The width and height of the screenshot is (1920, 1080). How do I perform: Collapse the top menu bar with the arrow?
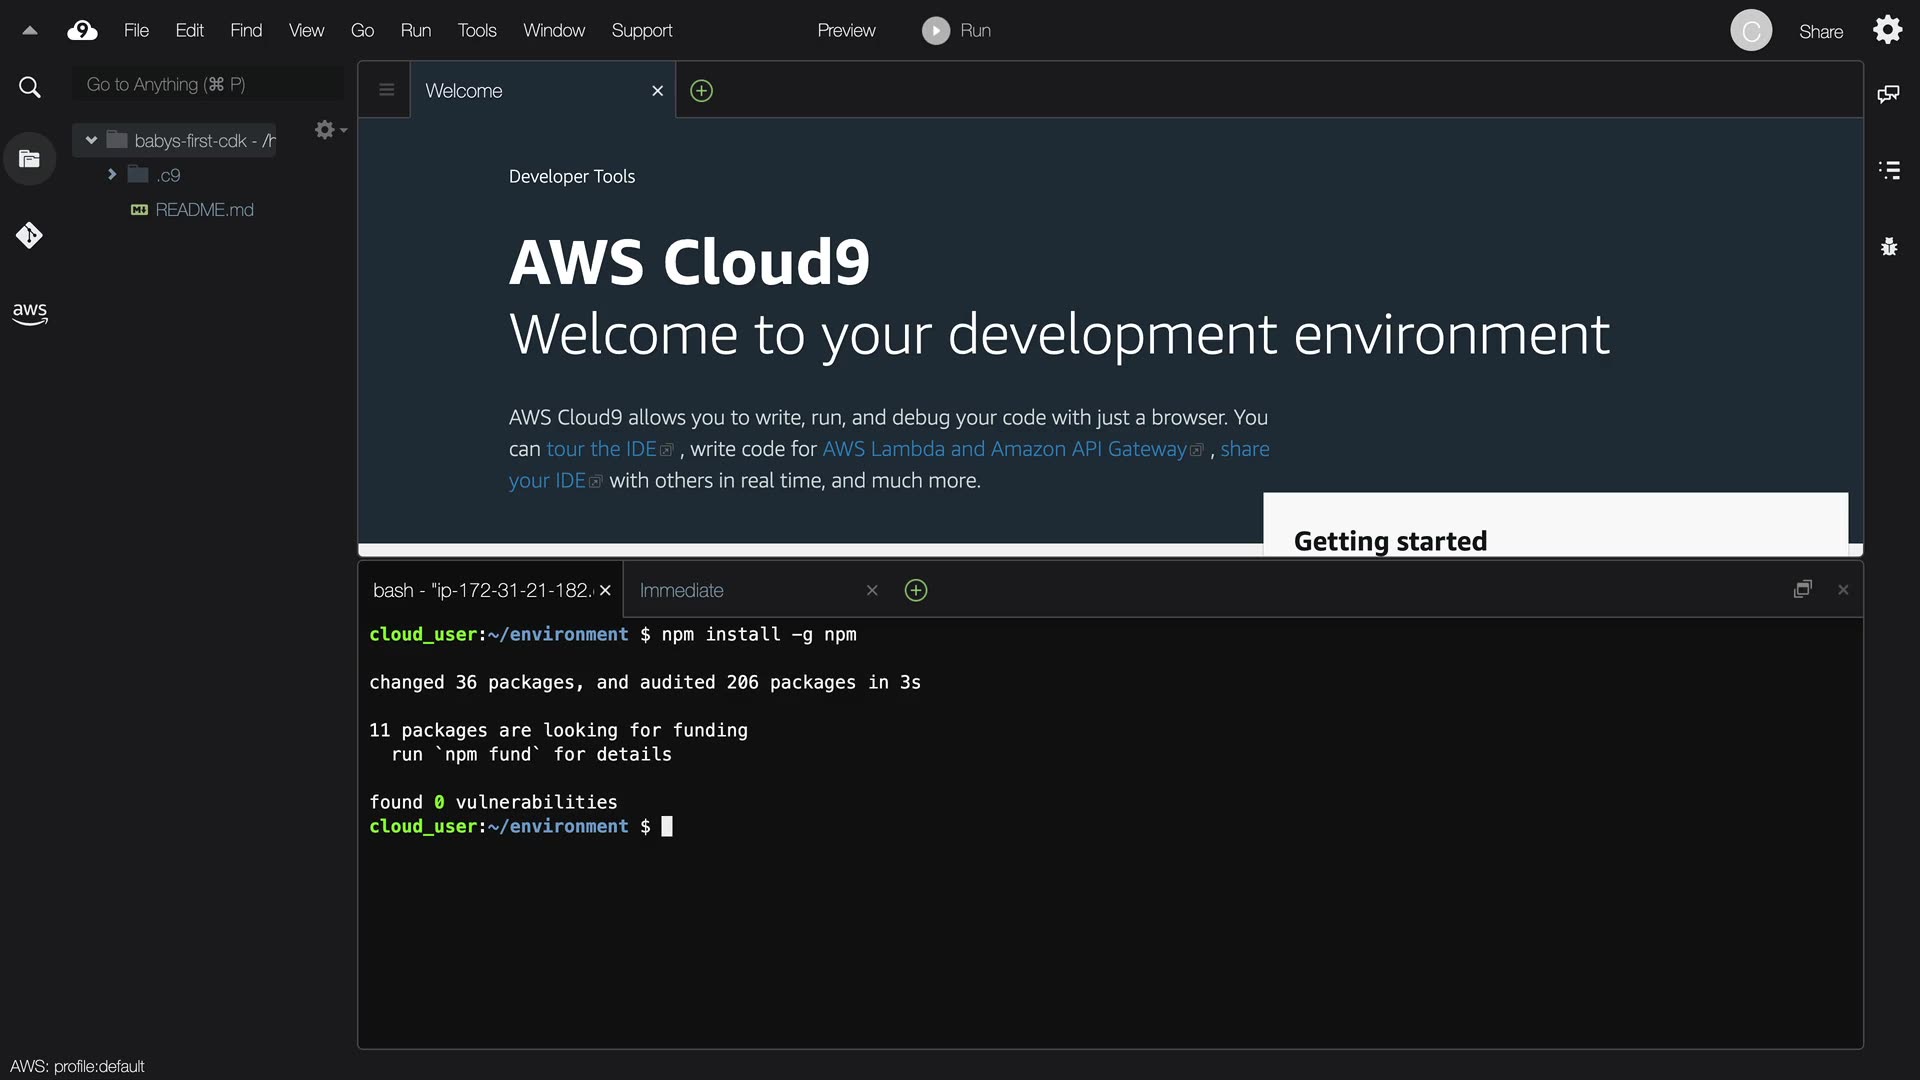coord(30,31)
